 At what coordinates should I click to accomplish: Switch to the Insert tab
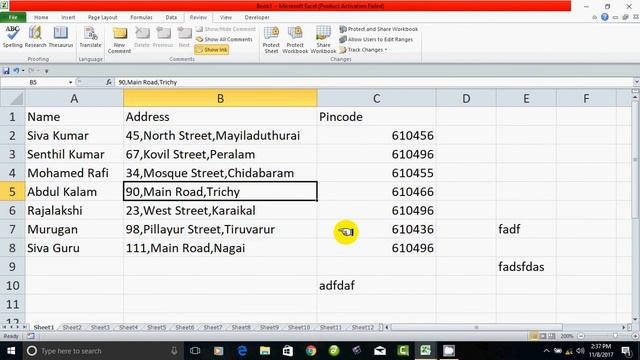pyautogui.click(x=68, y=18)
